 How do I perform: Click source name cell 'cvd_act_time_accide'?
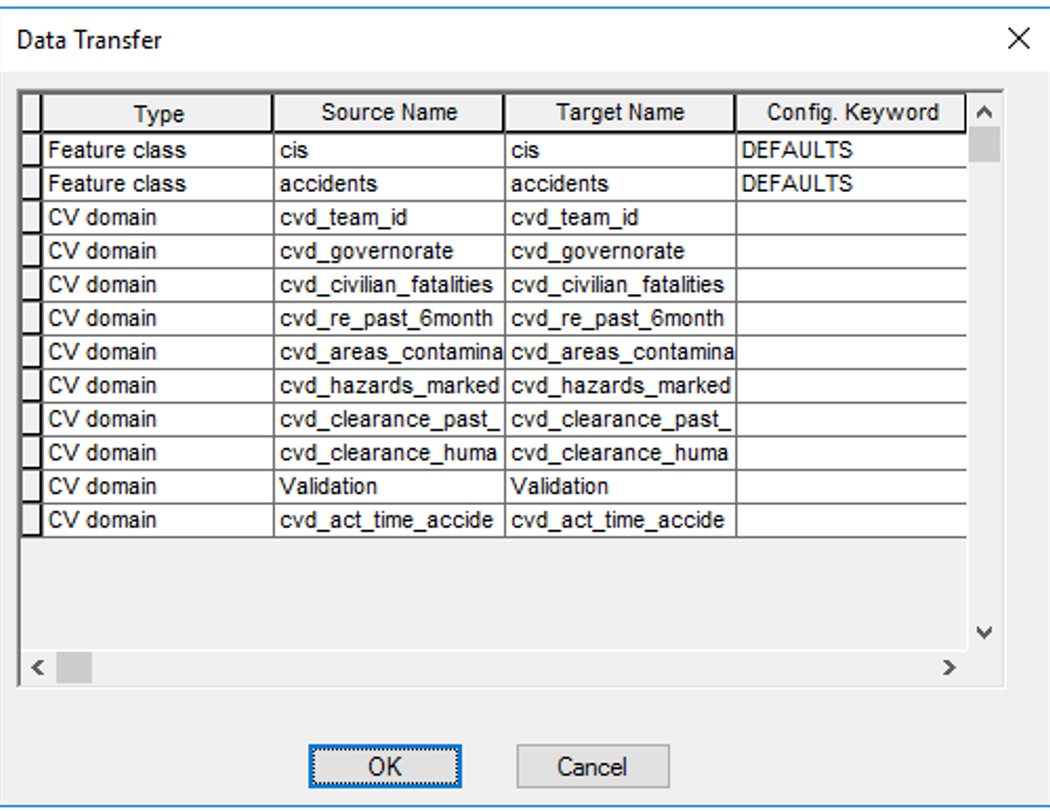point(388,520)
